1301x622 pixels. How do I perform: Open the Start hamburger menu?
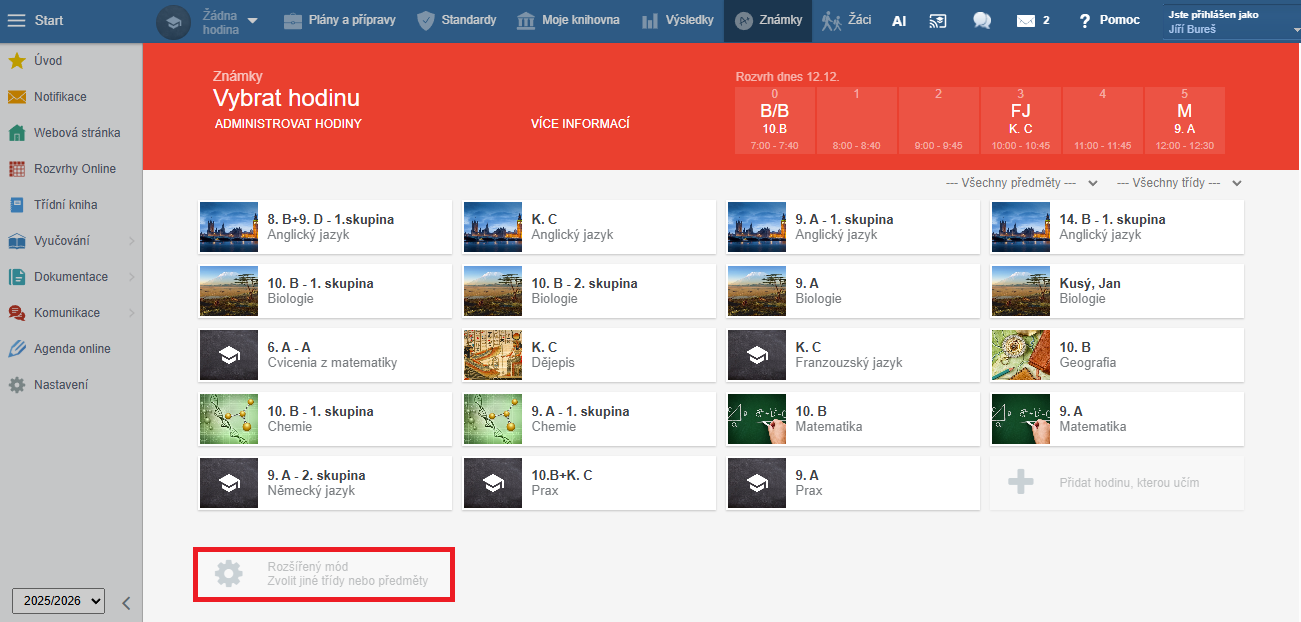pos(17,20)
